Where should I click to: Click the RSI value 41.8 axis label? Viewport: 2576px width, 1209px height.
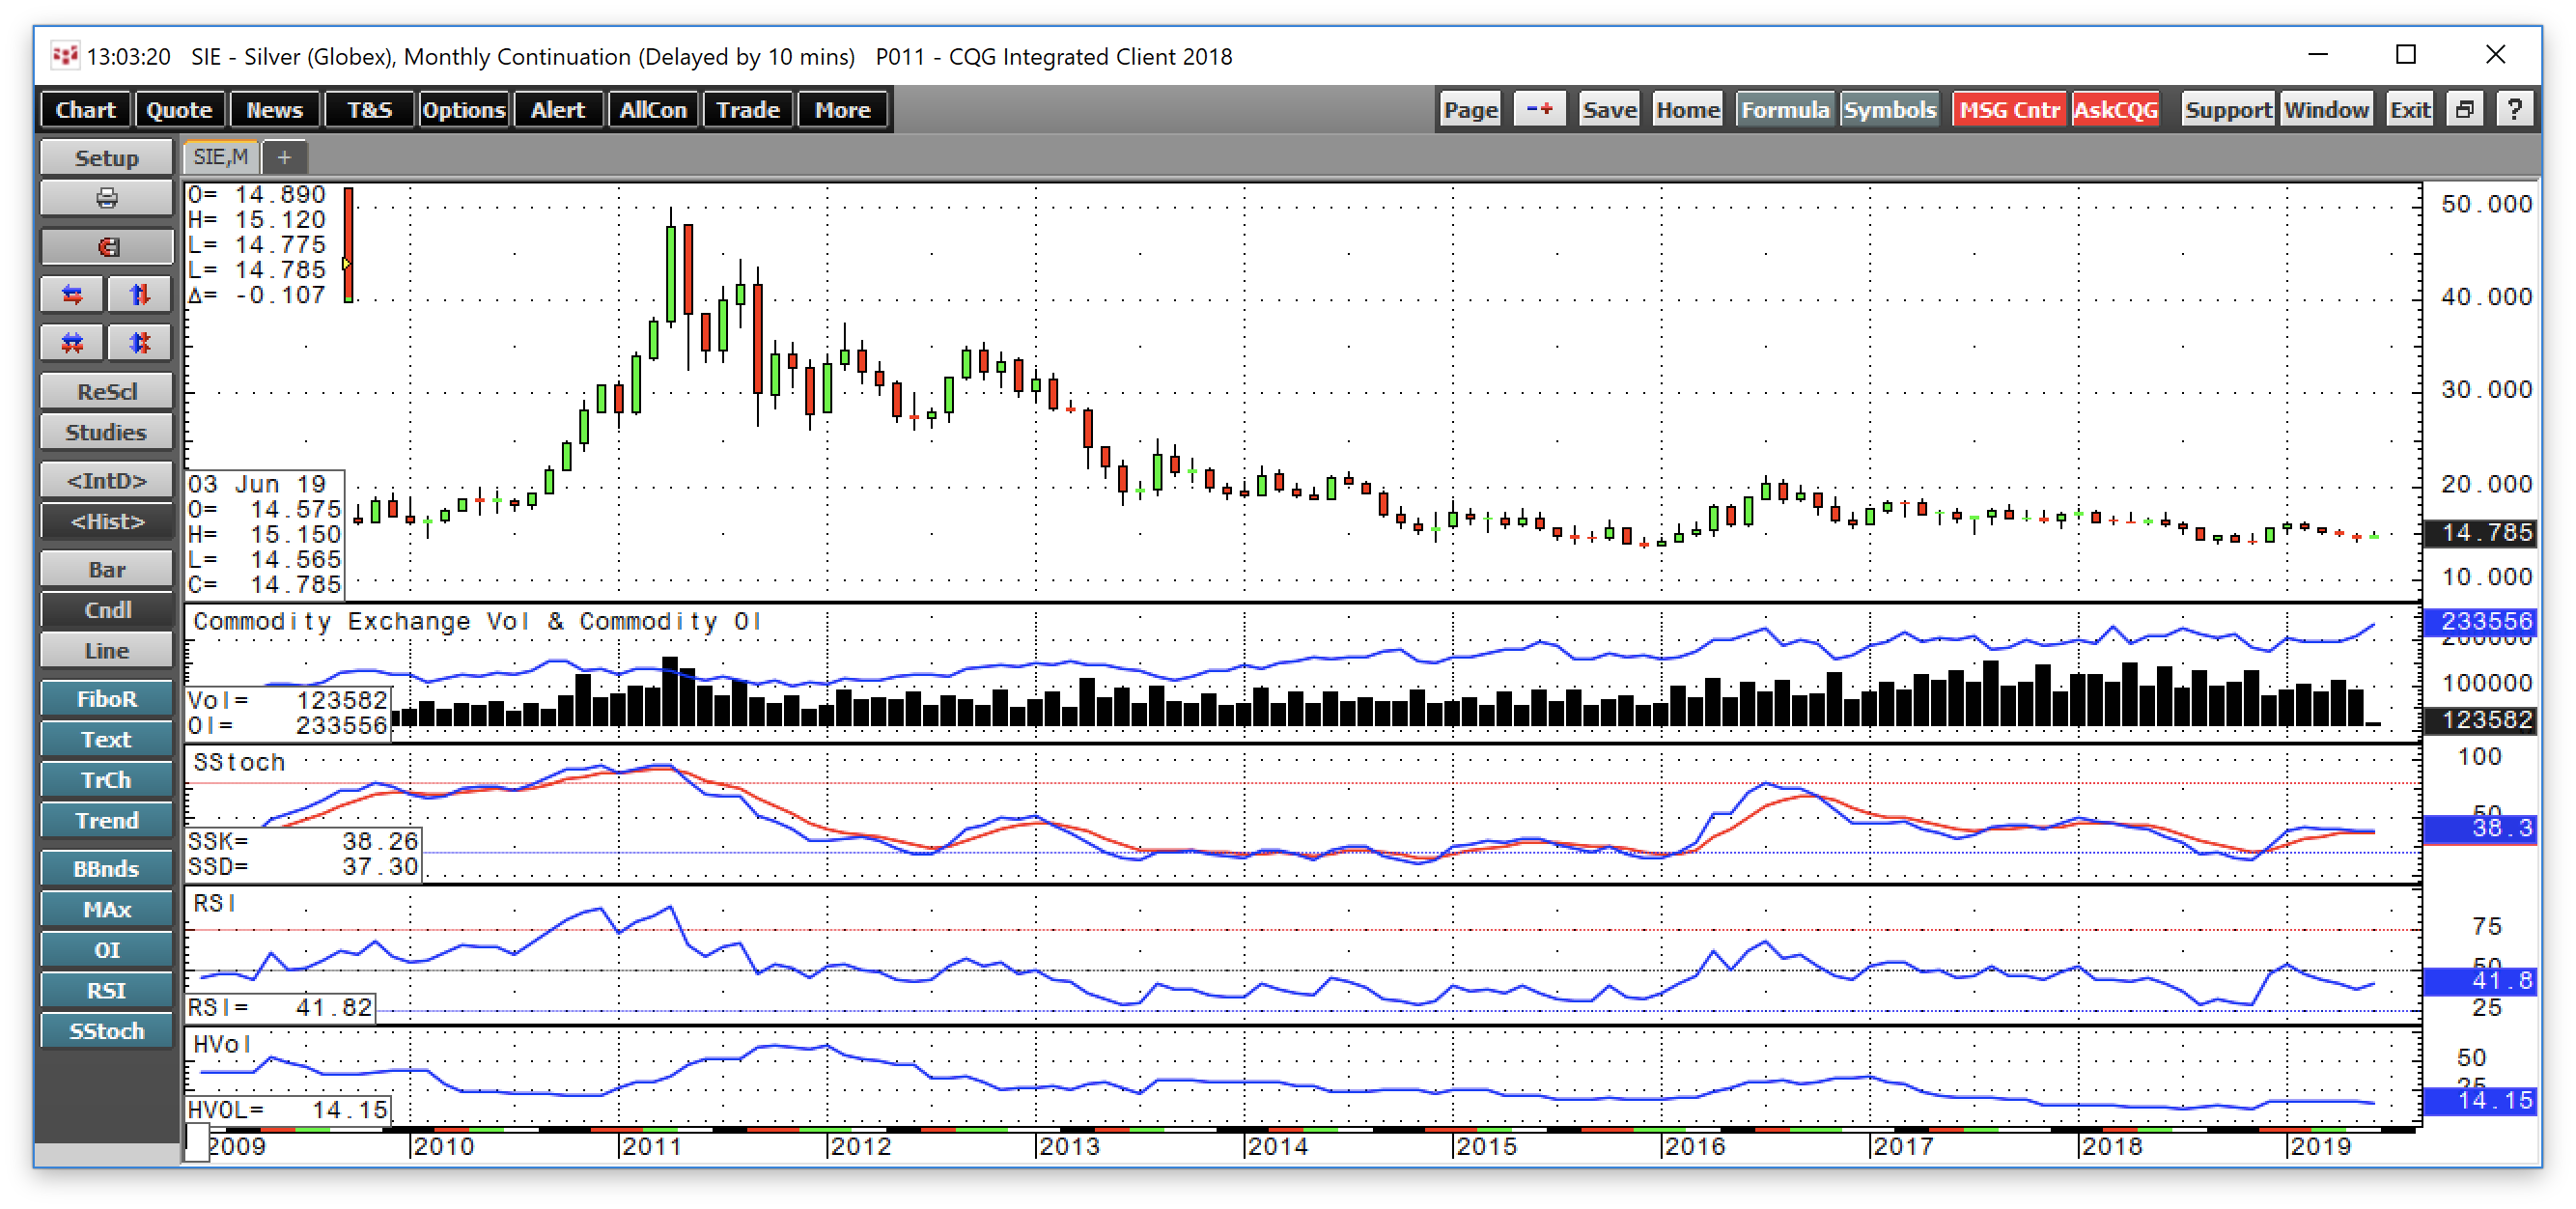click(x=2480, y=981)
